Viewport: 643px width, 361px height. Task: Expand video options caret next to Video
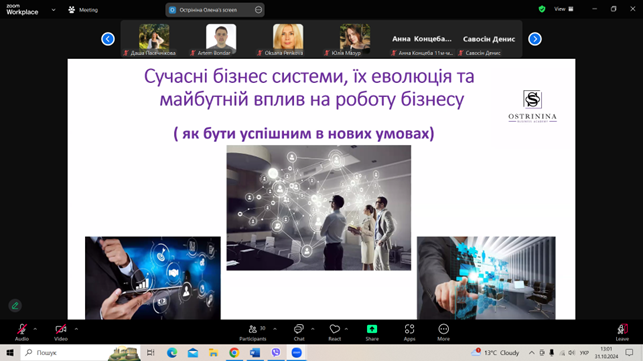76,329
